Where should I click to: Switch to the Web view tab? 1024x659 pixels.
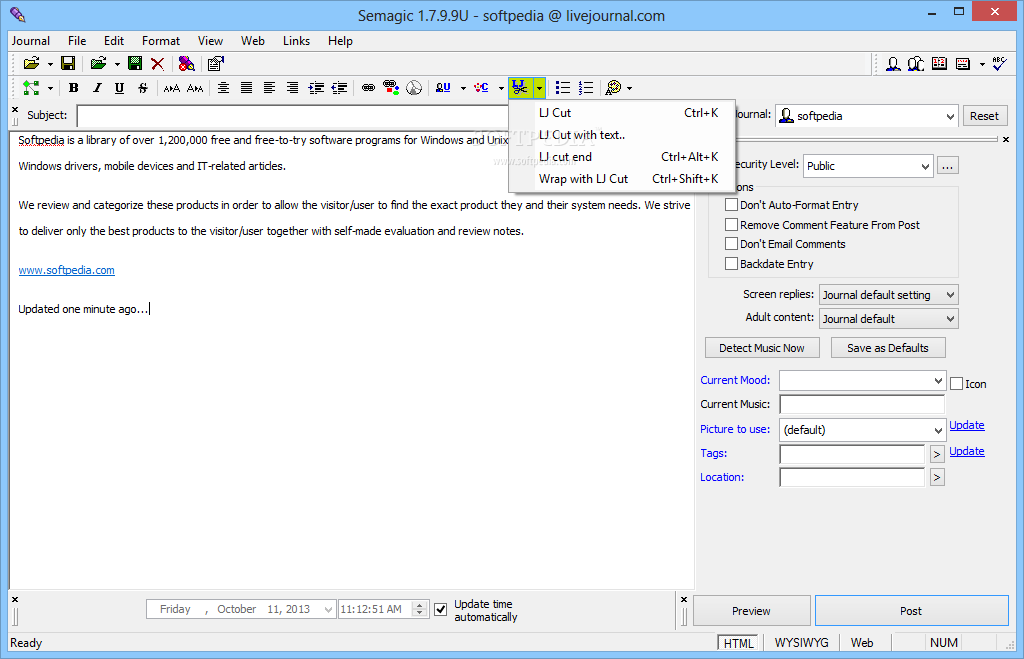coord(861,643)
